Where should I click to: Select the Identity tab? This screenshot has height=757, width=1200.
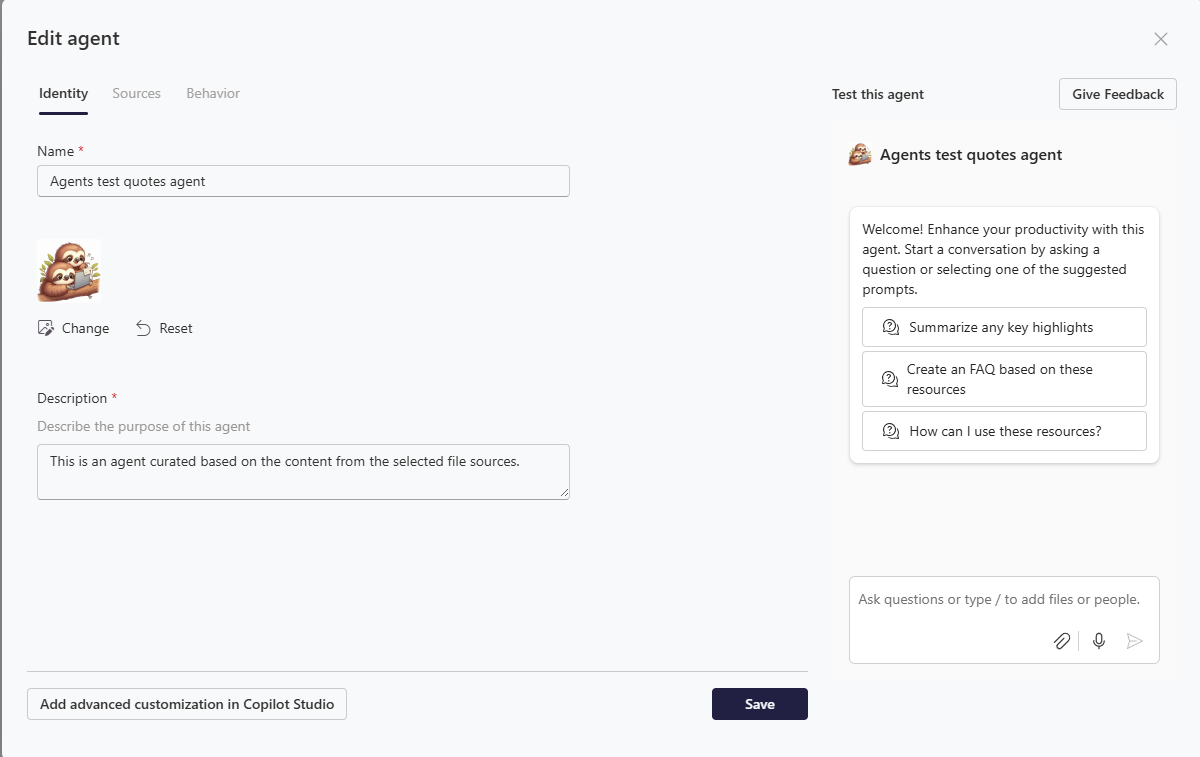point(63,93)
